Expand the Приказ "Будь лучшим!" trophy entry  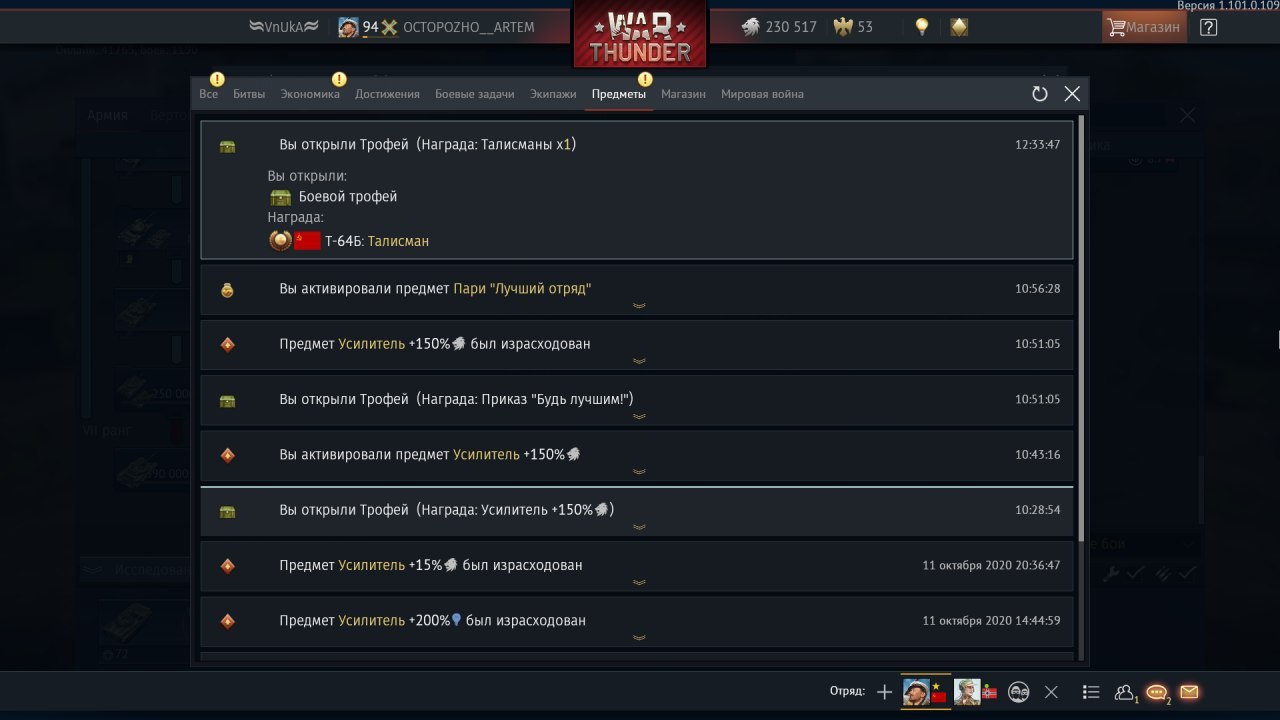pyautogui.click(x=637, y=399)
